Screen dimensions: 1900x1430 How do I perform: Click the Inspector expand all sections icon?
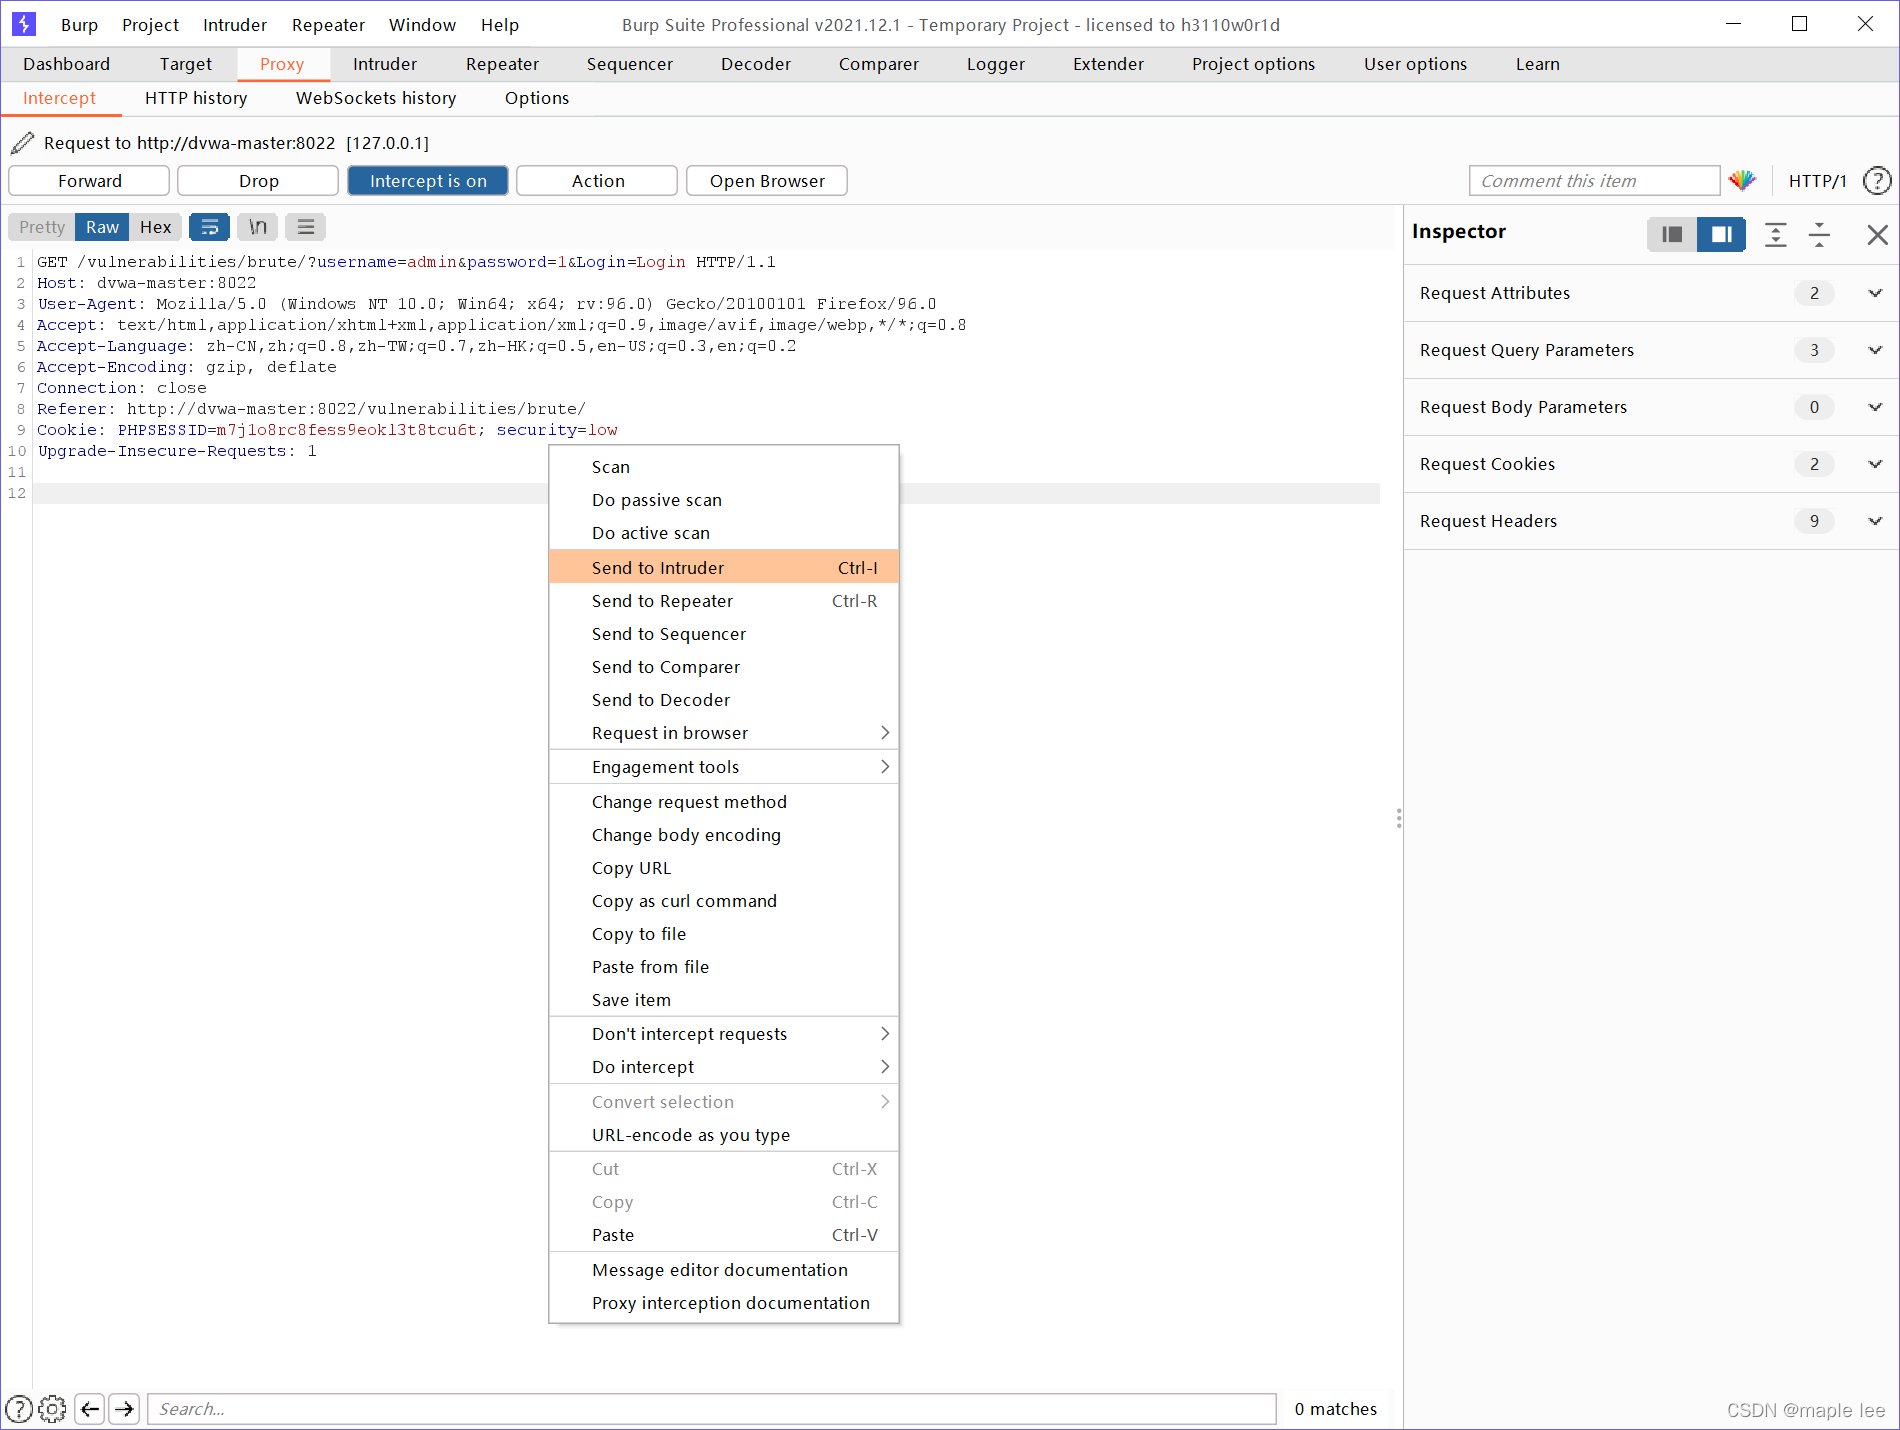pyautogui.click(x=1775, y=234)
